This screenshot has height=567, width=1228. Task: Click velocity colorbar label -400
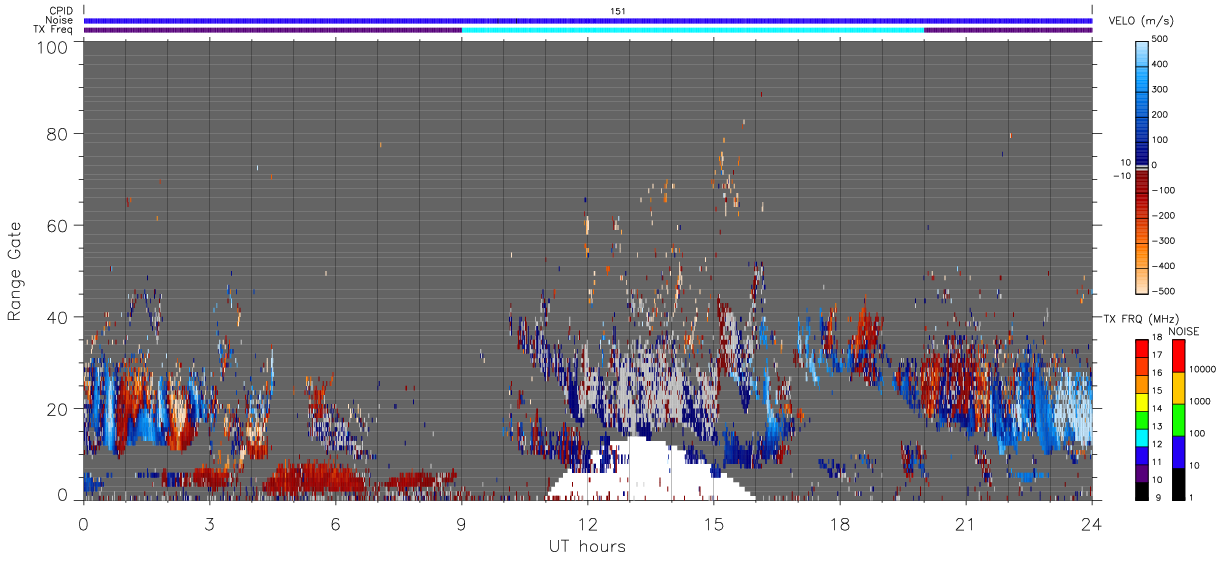(x=1163, y=266)
